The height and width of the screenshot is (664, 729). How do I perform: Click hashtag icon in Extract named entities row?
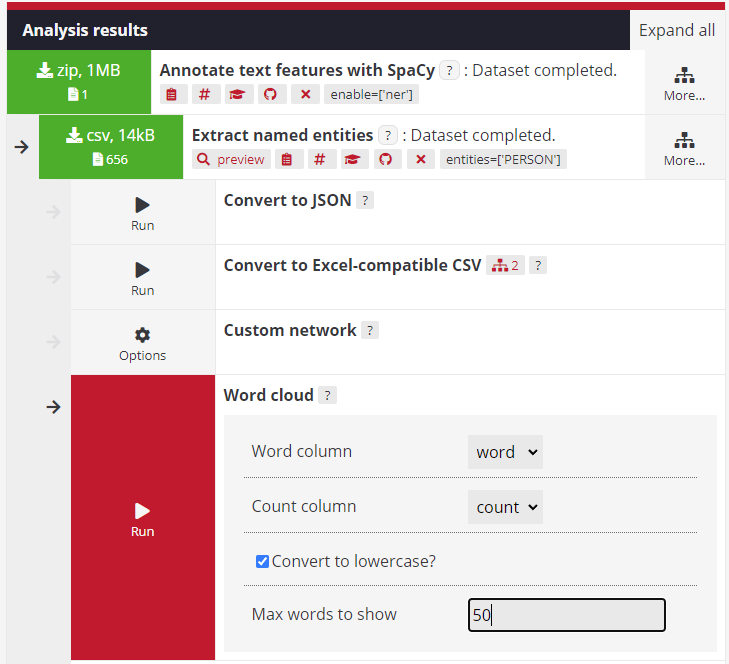[x=322, y=159]
